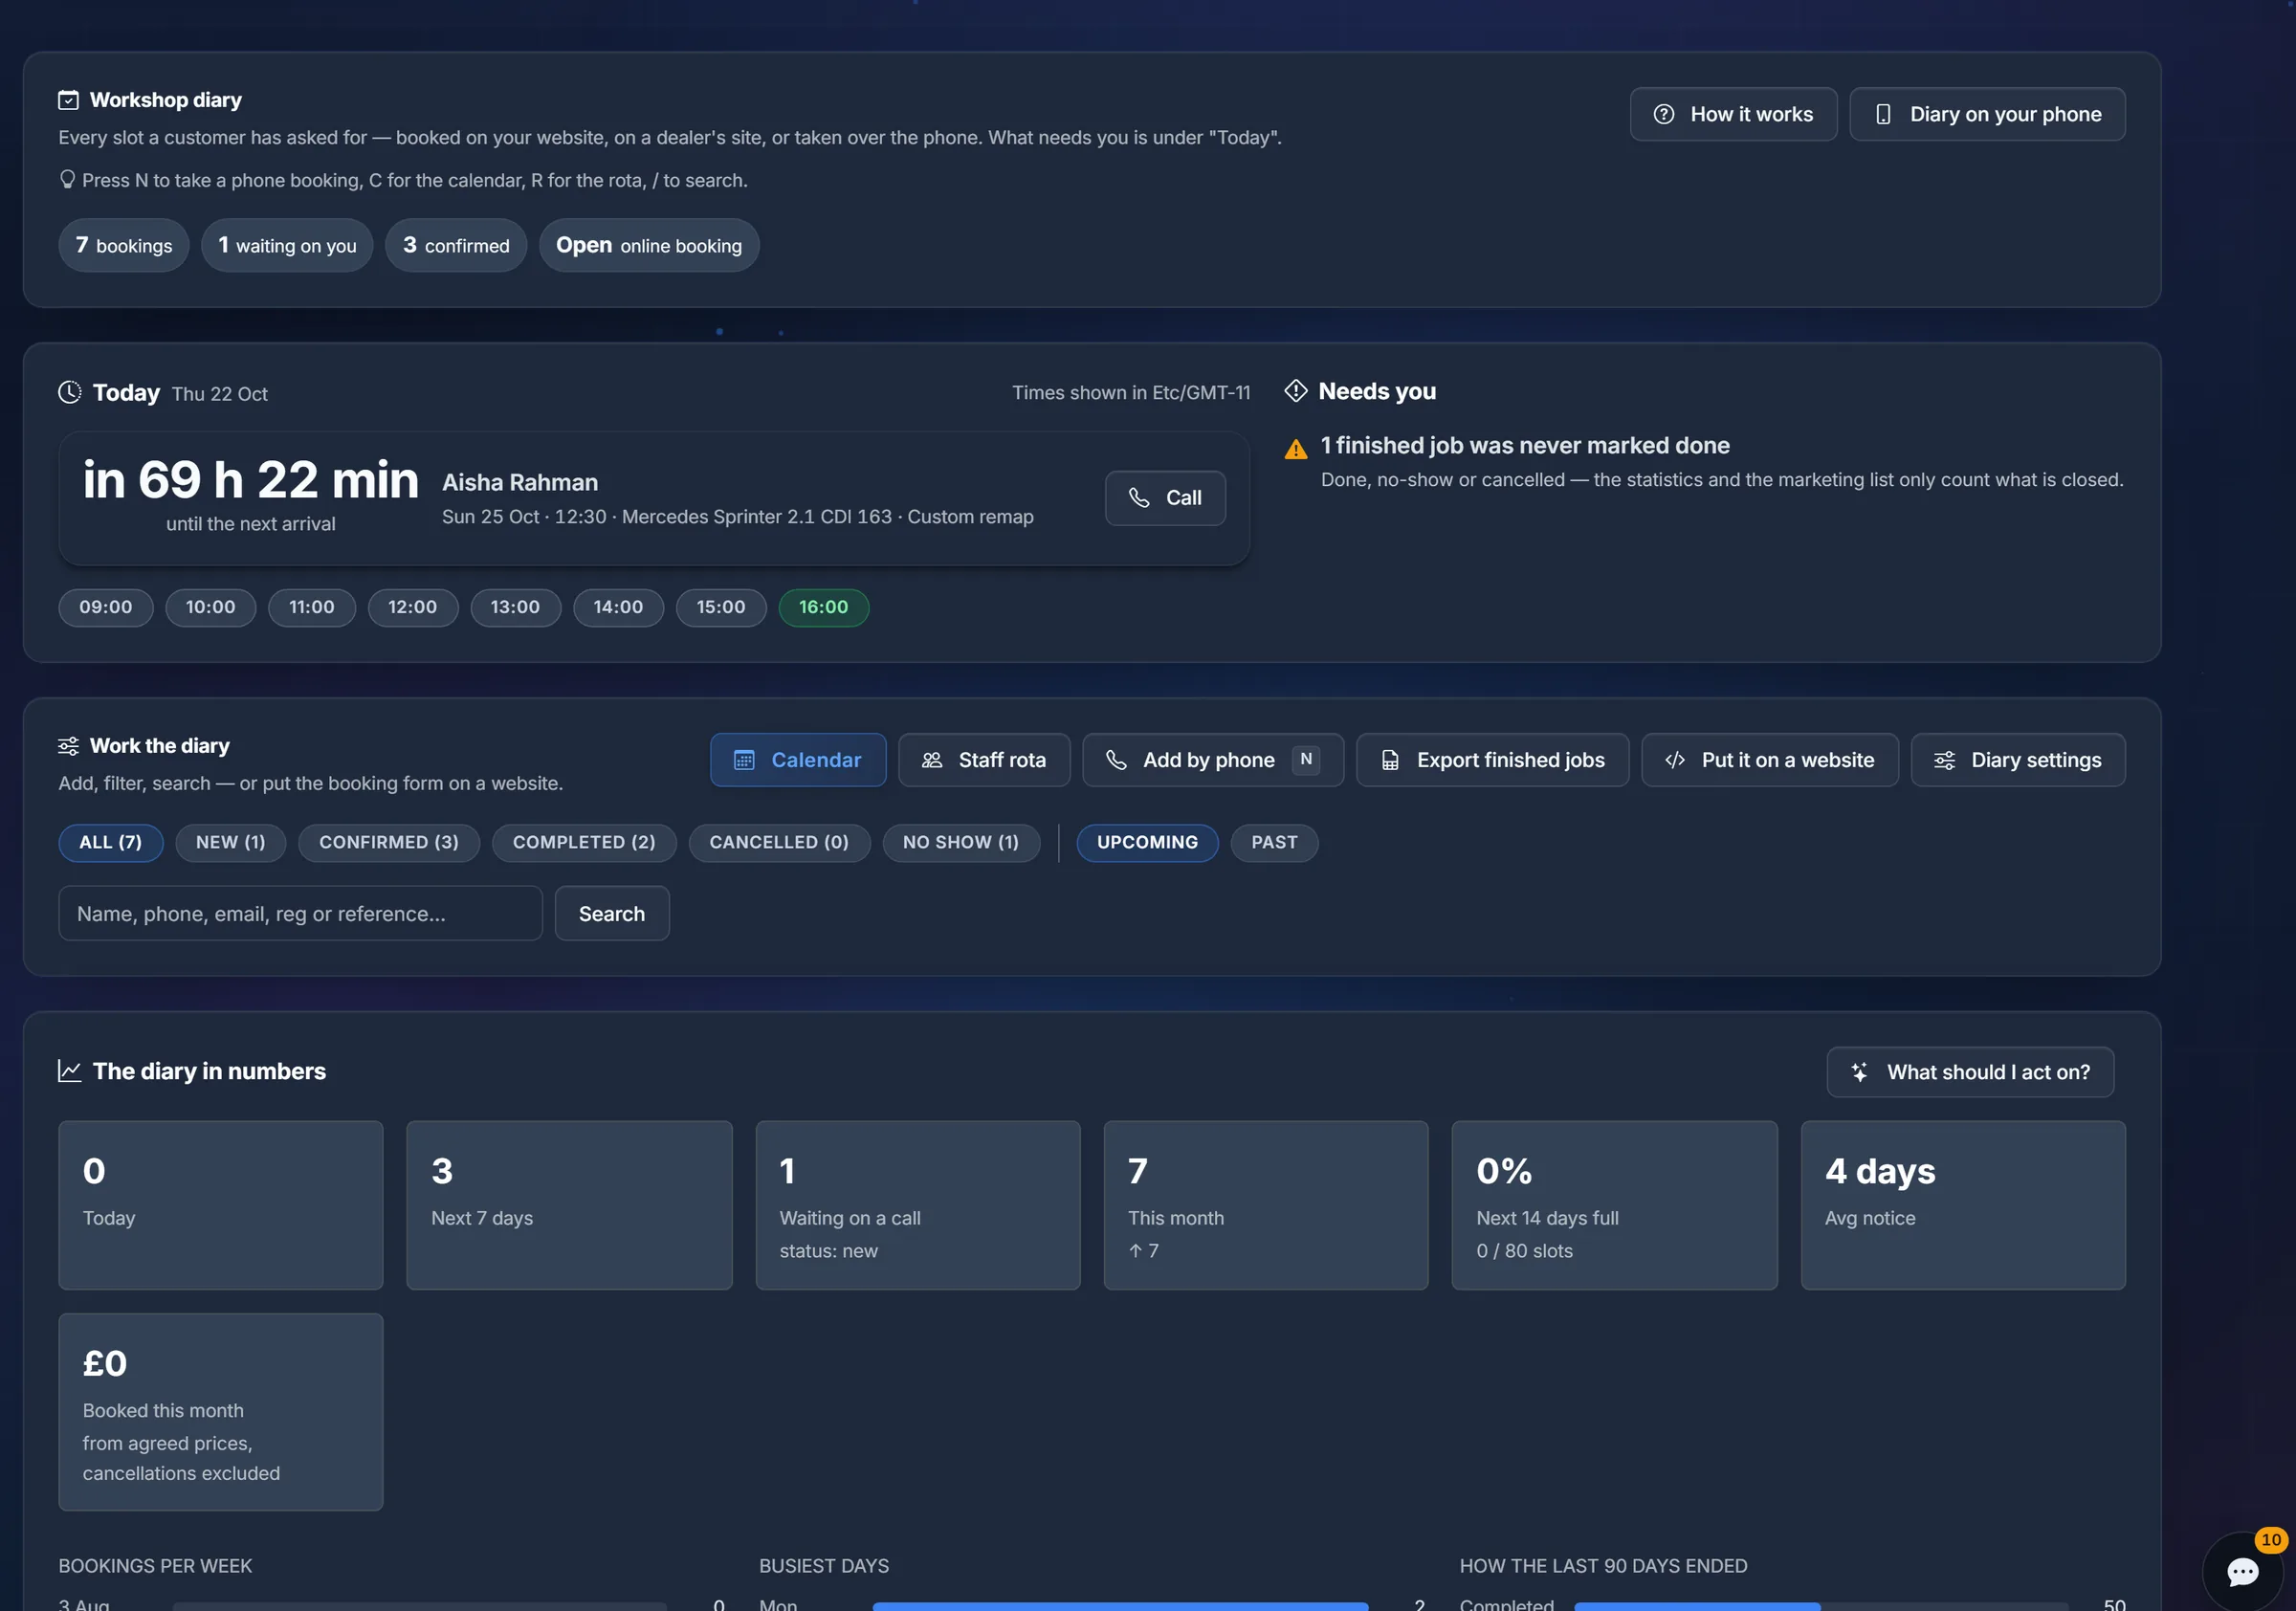2296x1611 pixels.
Task: Filter by CONFIRMED (3)
Action: tap(388, 842)
